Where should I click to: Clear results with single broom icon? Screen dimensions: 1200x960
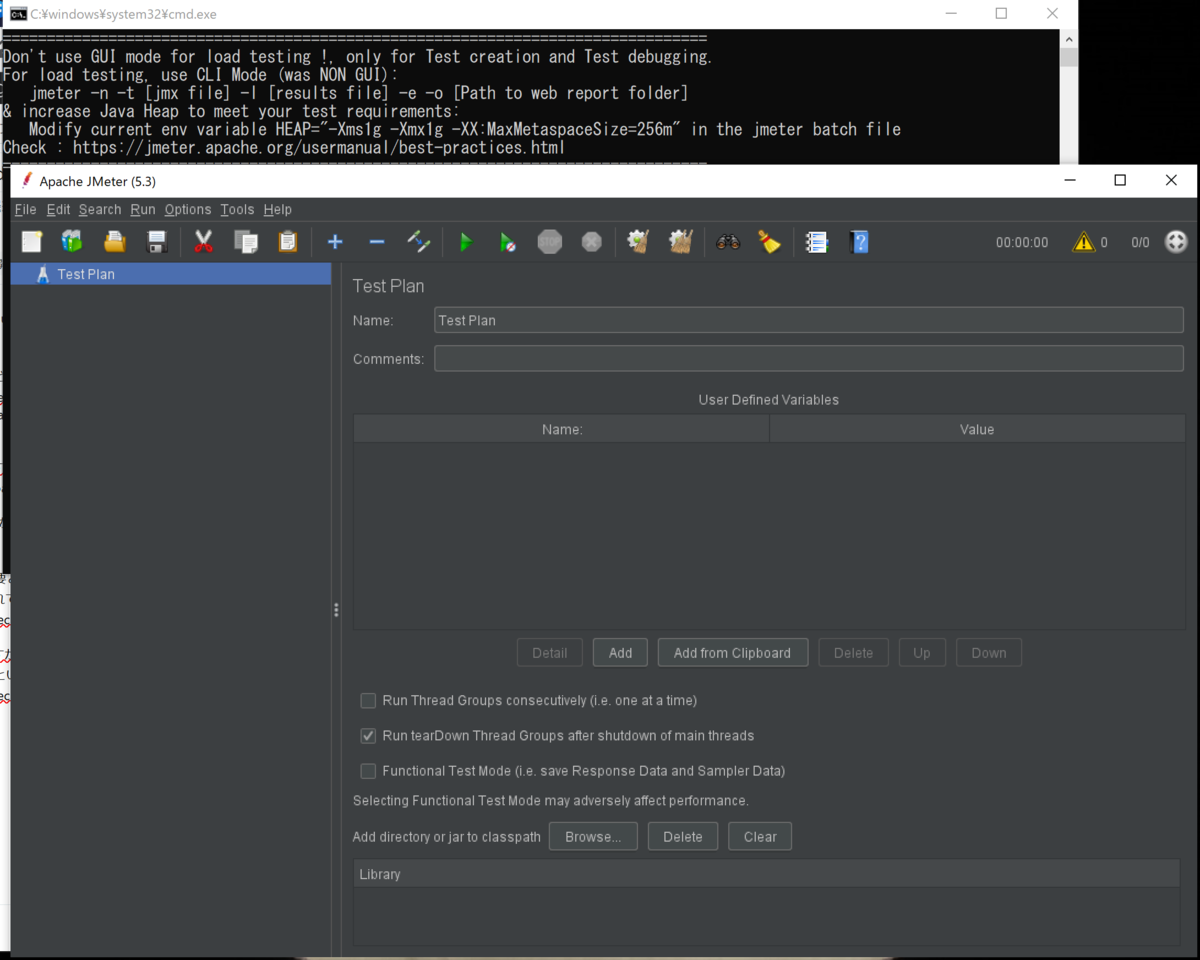pos(638,242)
